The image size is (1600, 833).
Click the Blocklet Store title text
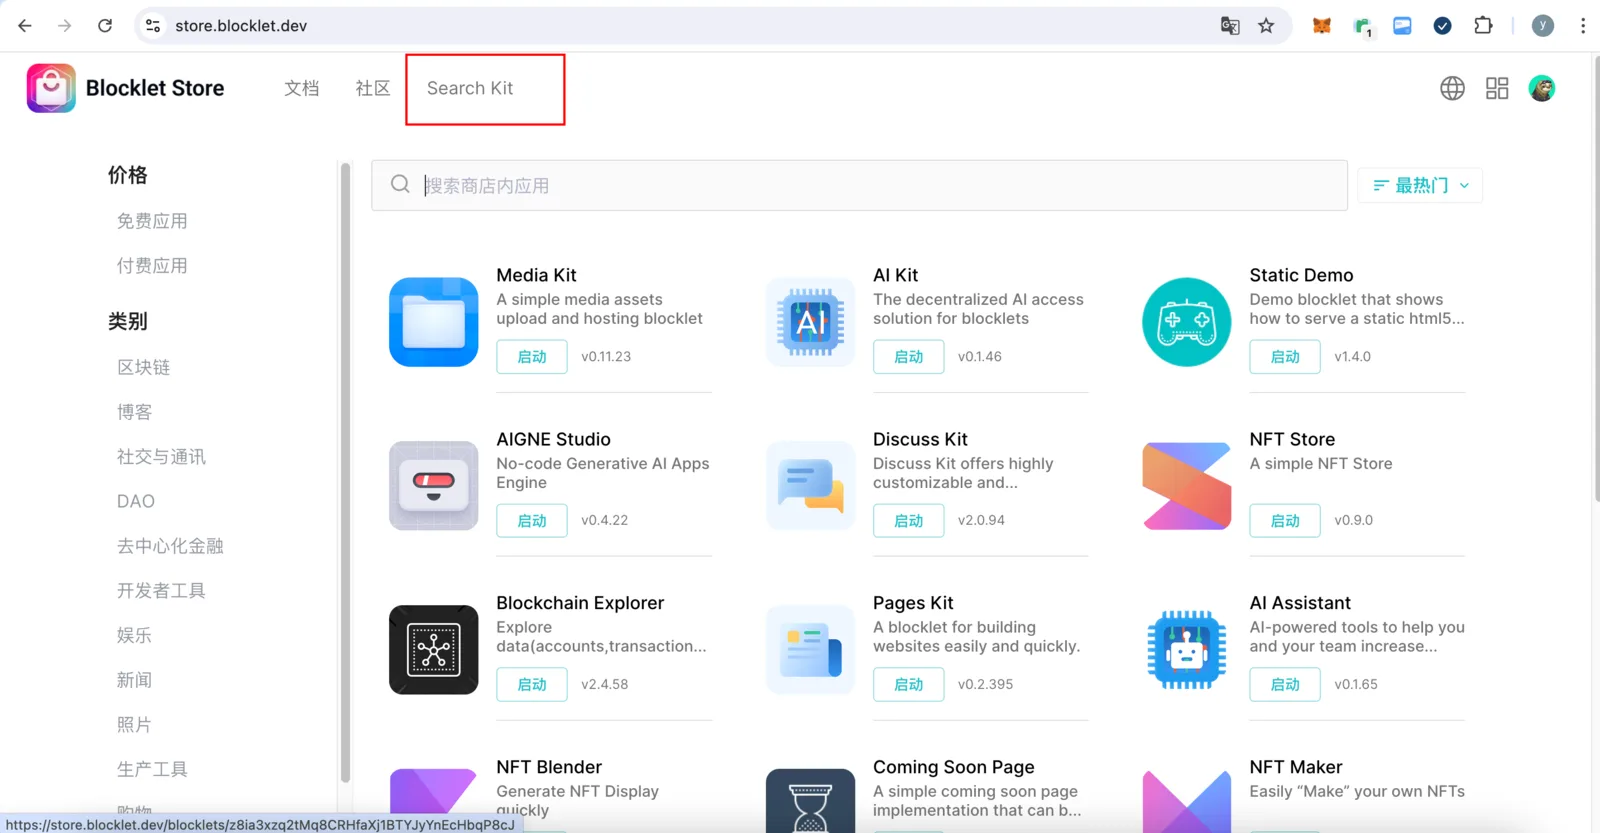pos(155,88)
